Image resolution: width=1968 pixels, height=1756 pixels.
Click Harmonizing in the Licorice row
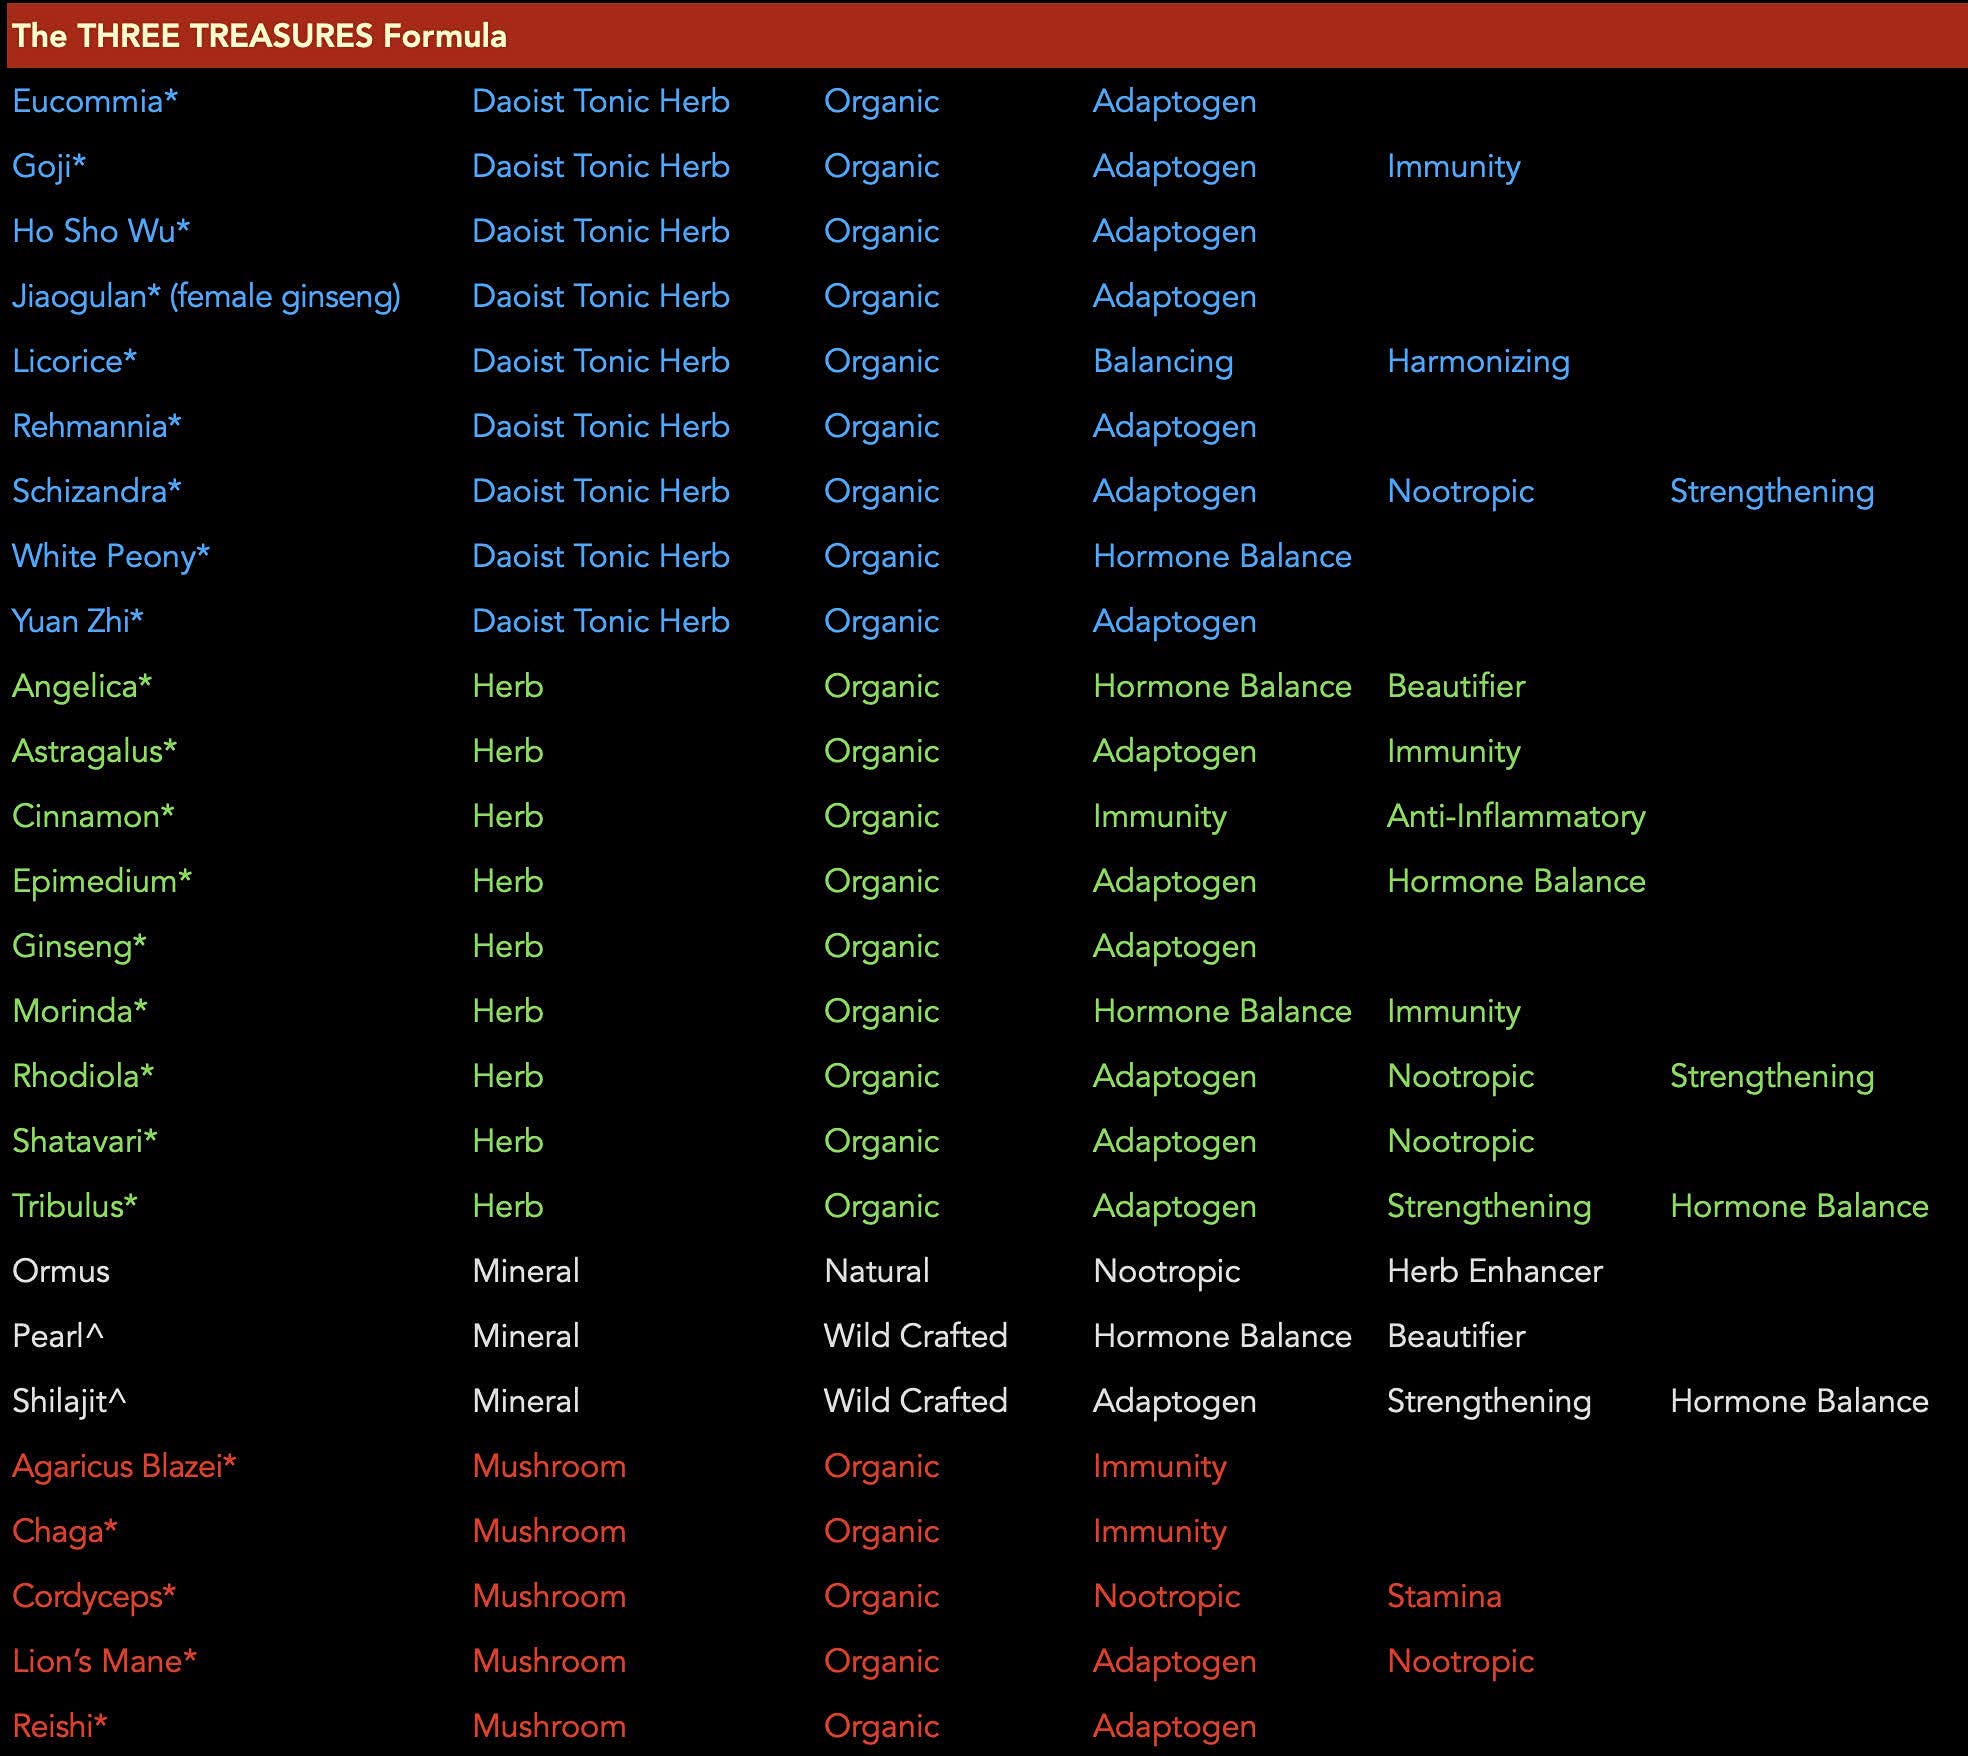[1478, 361]
